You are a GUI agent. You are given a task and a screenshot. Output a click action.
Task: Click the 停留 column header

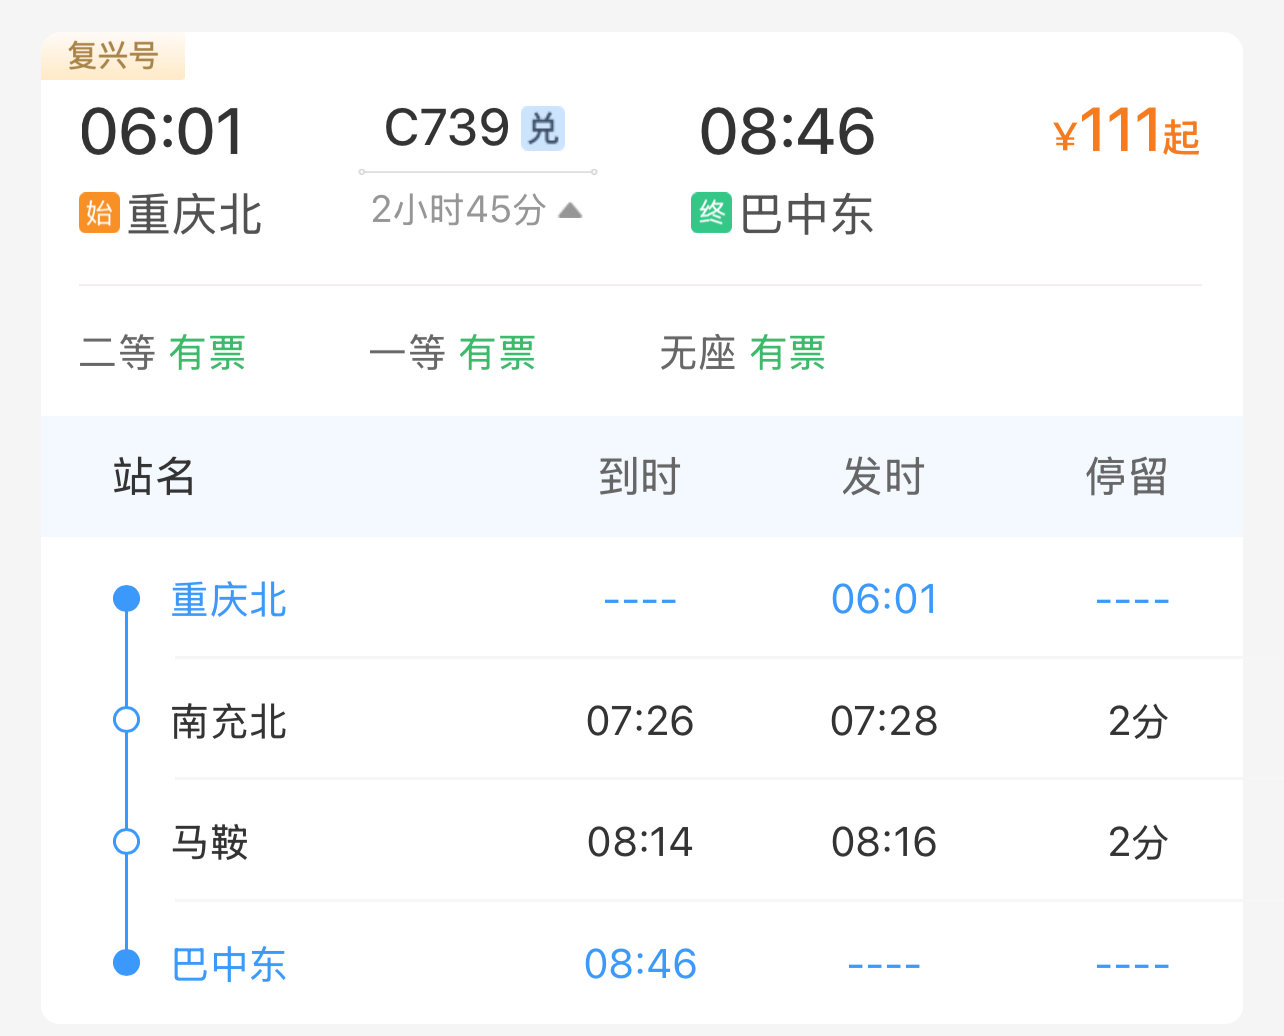[x=1127, y=476]
